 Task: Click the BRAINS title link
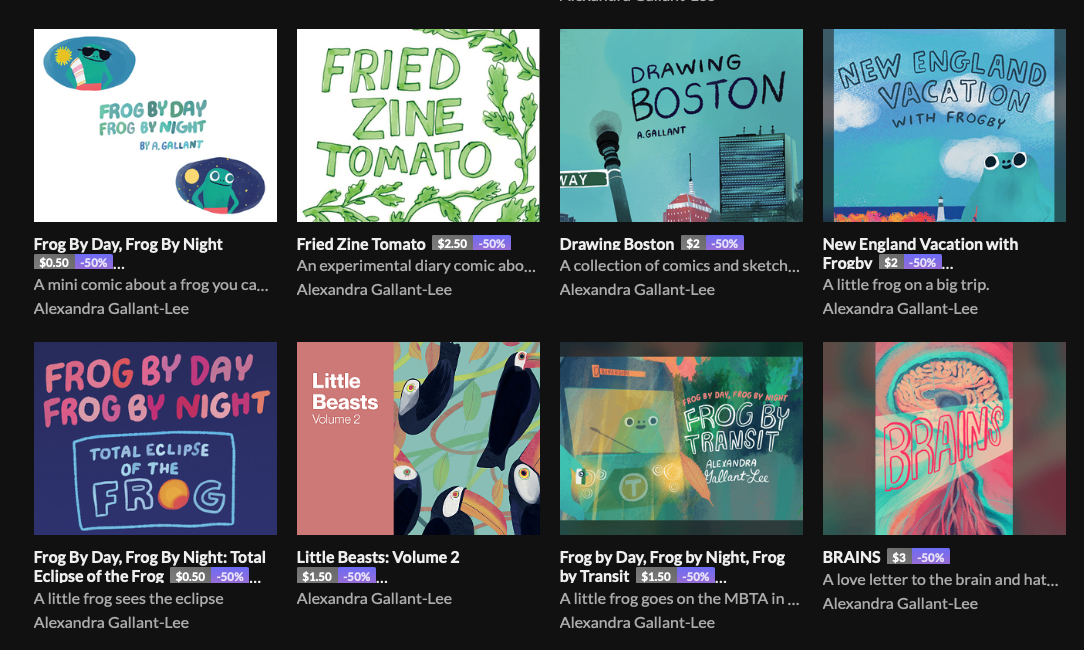coord(851,557)
